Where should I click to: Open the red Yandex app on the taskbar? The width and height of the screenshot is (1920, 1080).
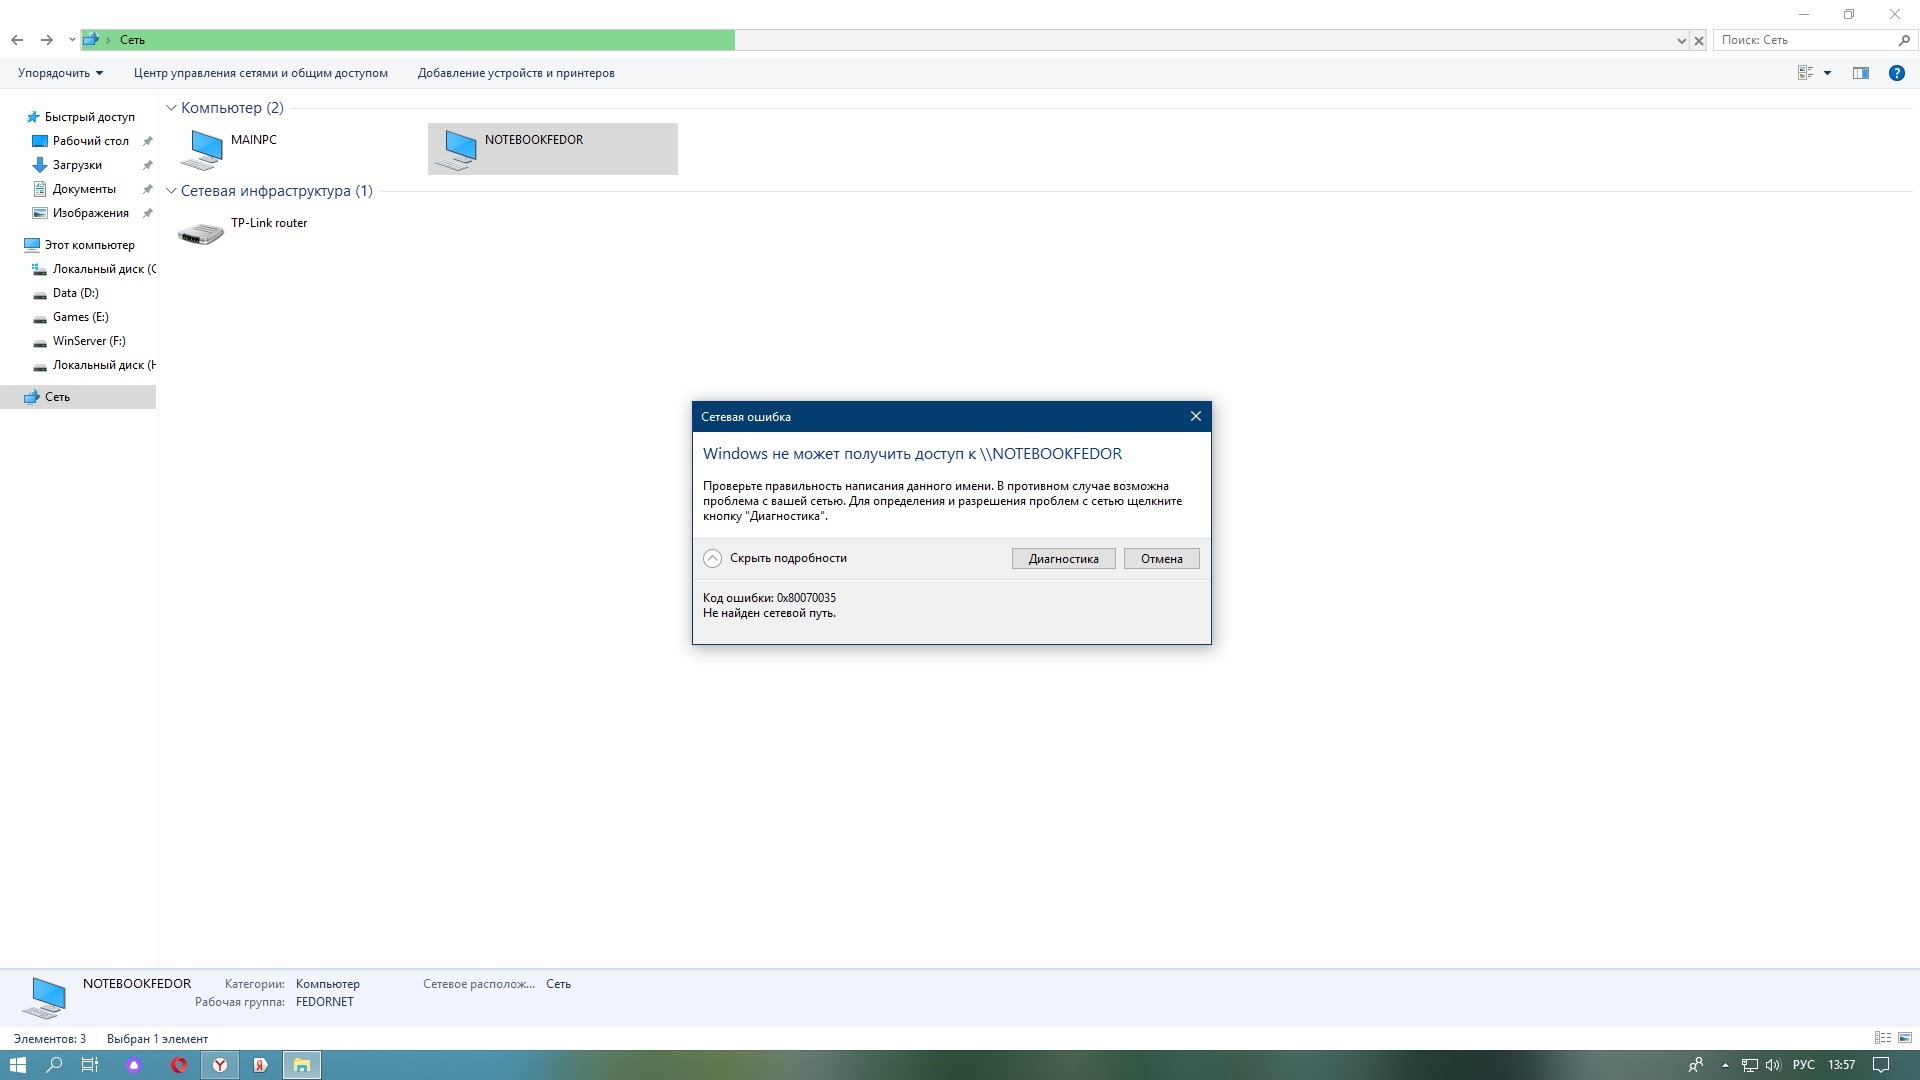260,1065
